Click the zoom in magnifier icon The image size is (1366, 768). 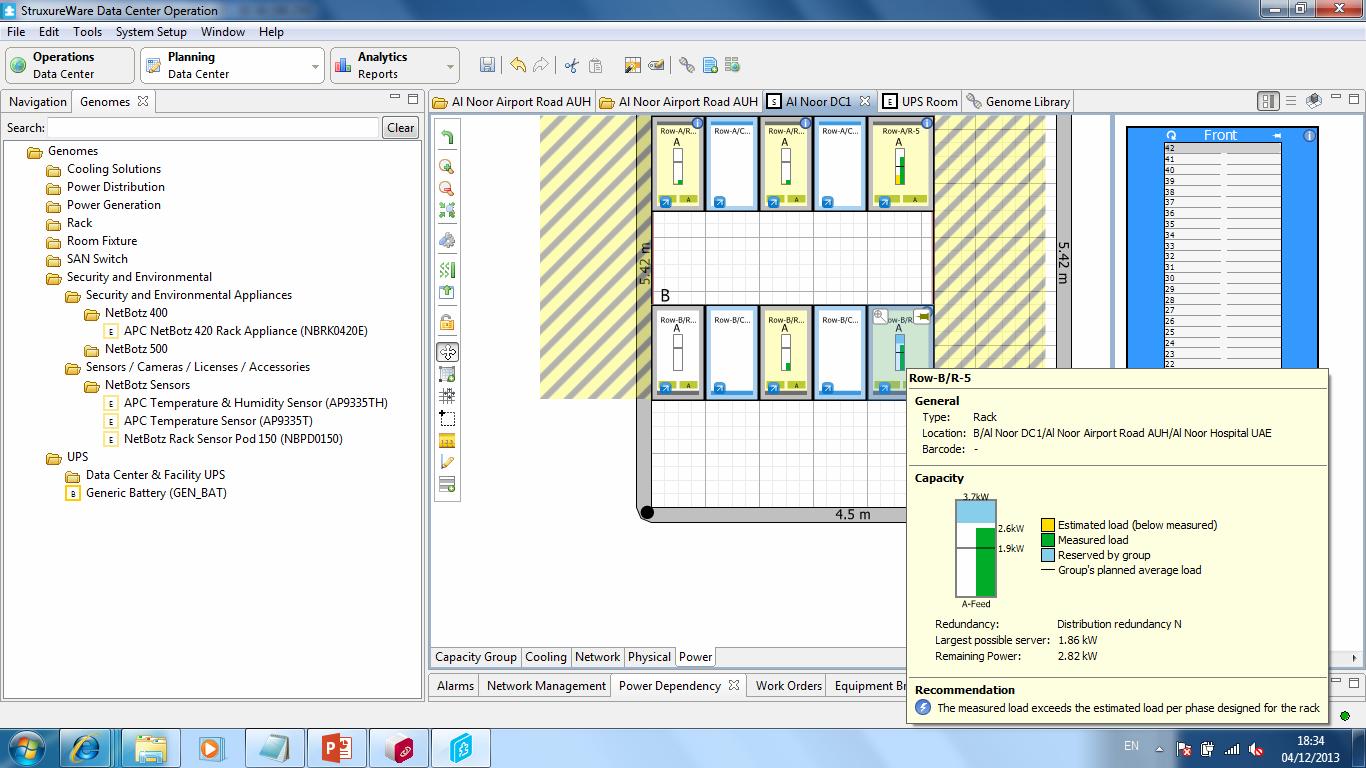tap(447, 166)
